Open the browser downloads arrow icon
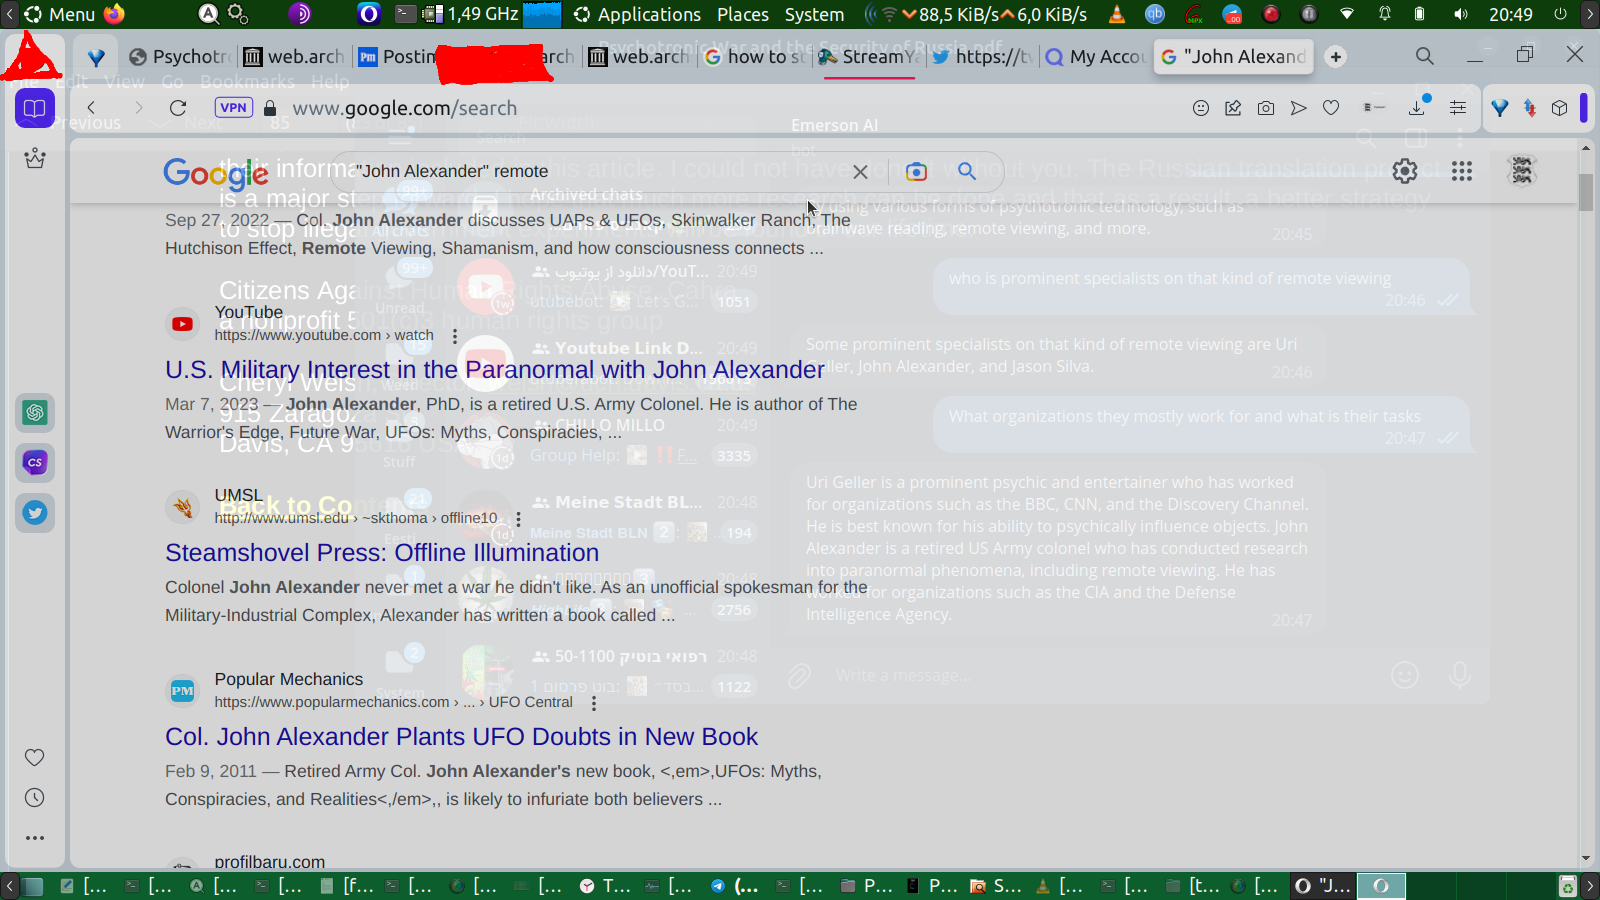The height and width of the screenshot is (900, 1600). pos(1417,107)
